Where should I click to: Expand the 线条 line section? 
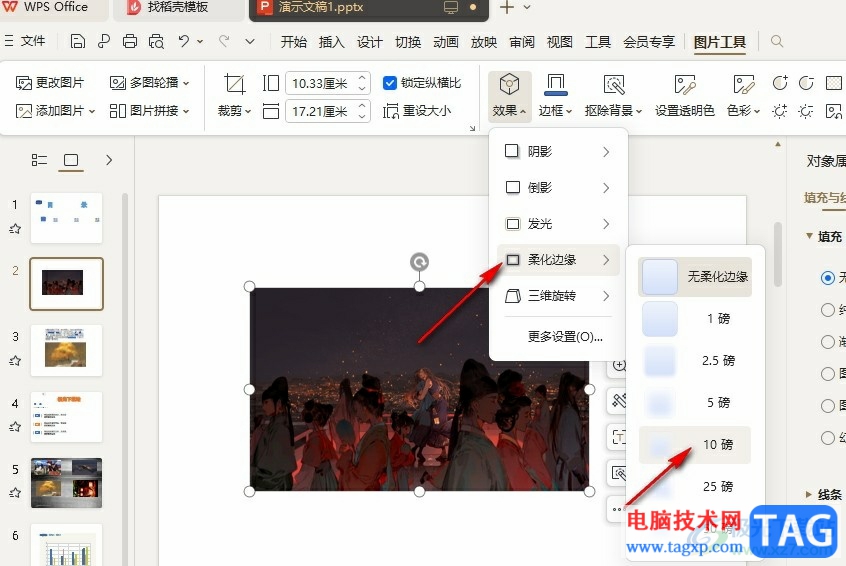click(809, 494)
